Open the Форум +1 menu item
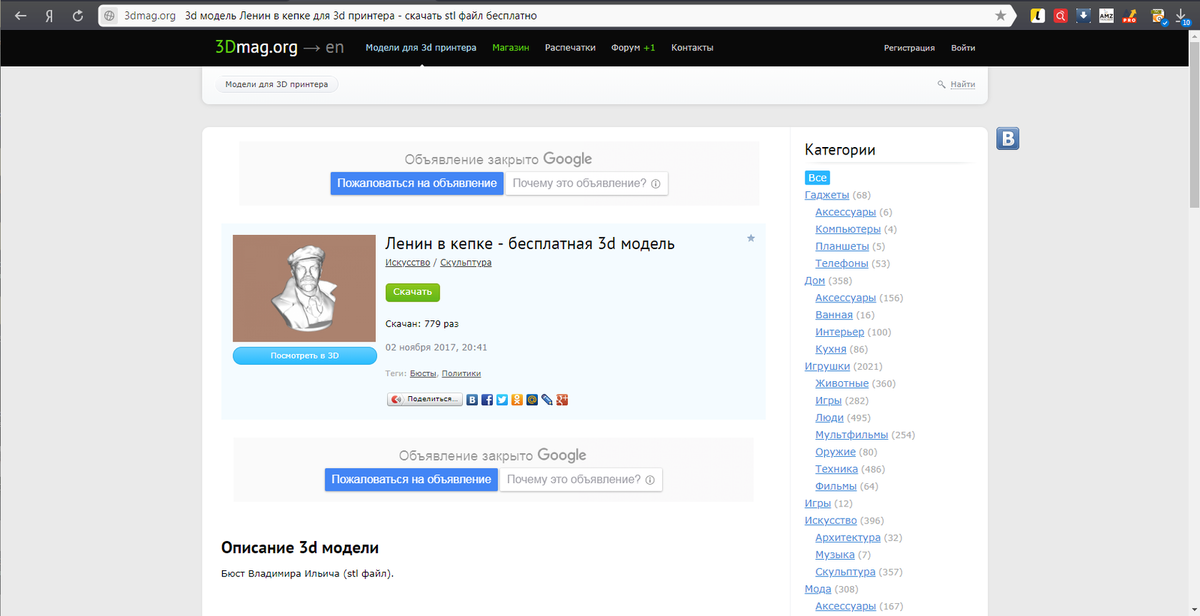The image size is (1200, 616). (633, 48)
